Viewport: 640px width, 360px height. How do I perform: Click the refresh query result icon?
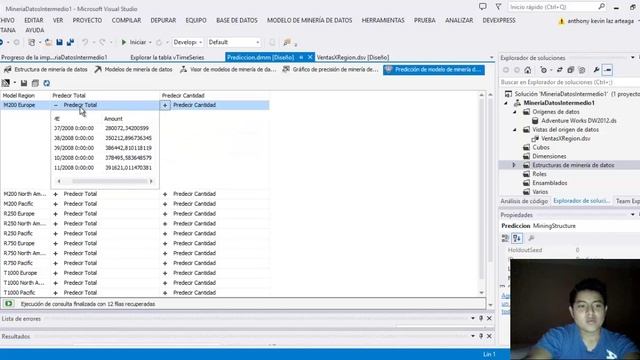[x=47, y=83]
